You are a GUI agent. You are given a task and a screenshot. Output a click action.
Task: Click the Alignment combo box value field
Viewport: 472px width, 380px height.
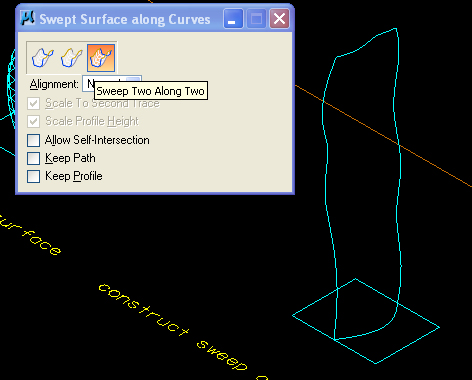pos(112,83)
